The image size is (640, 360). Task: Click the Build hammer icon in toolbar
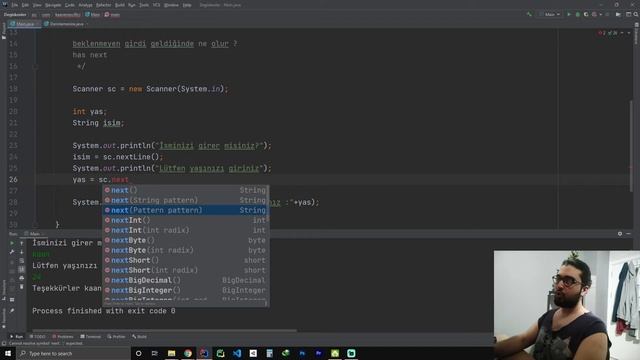click(529, 14)
